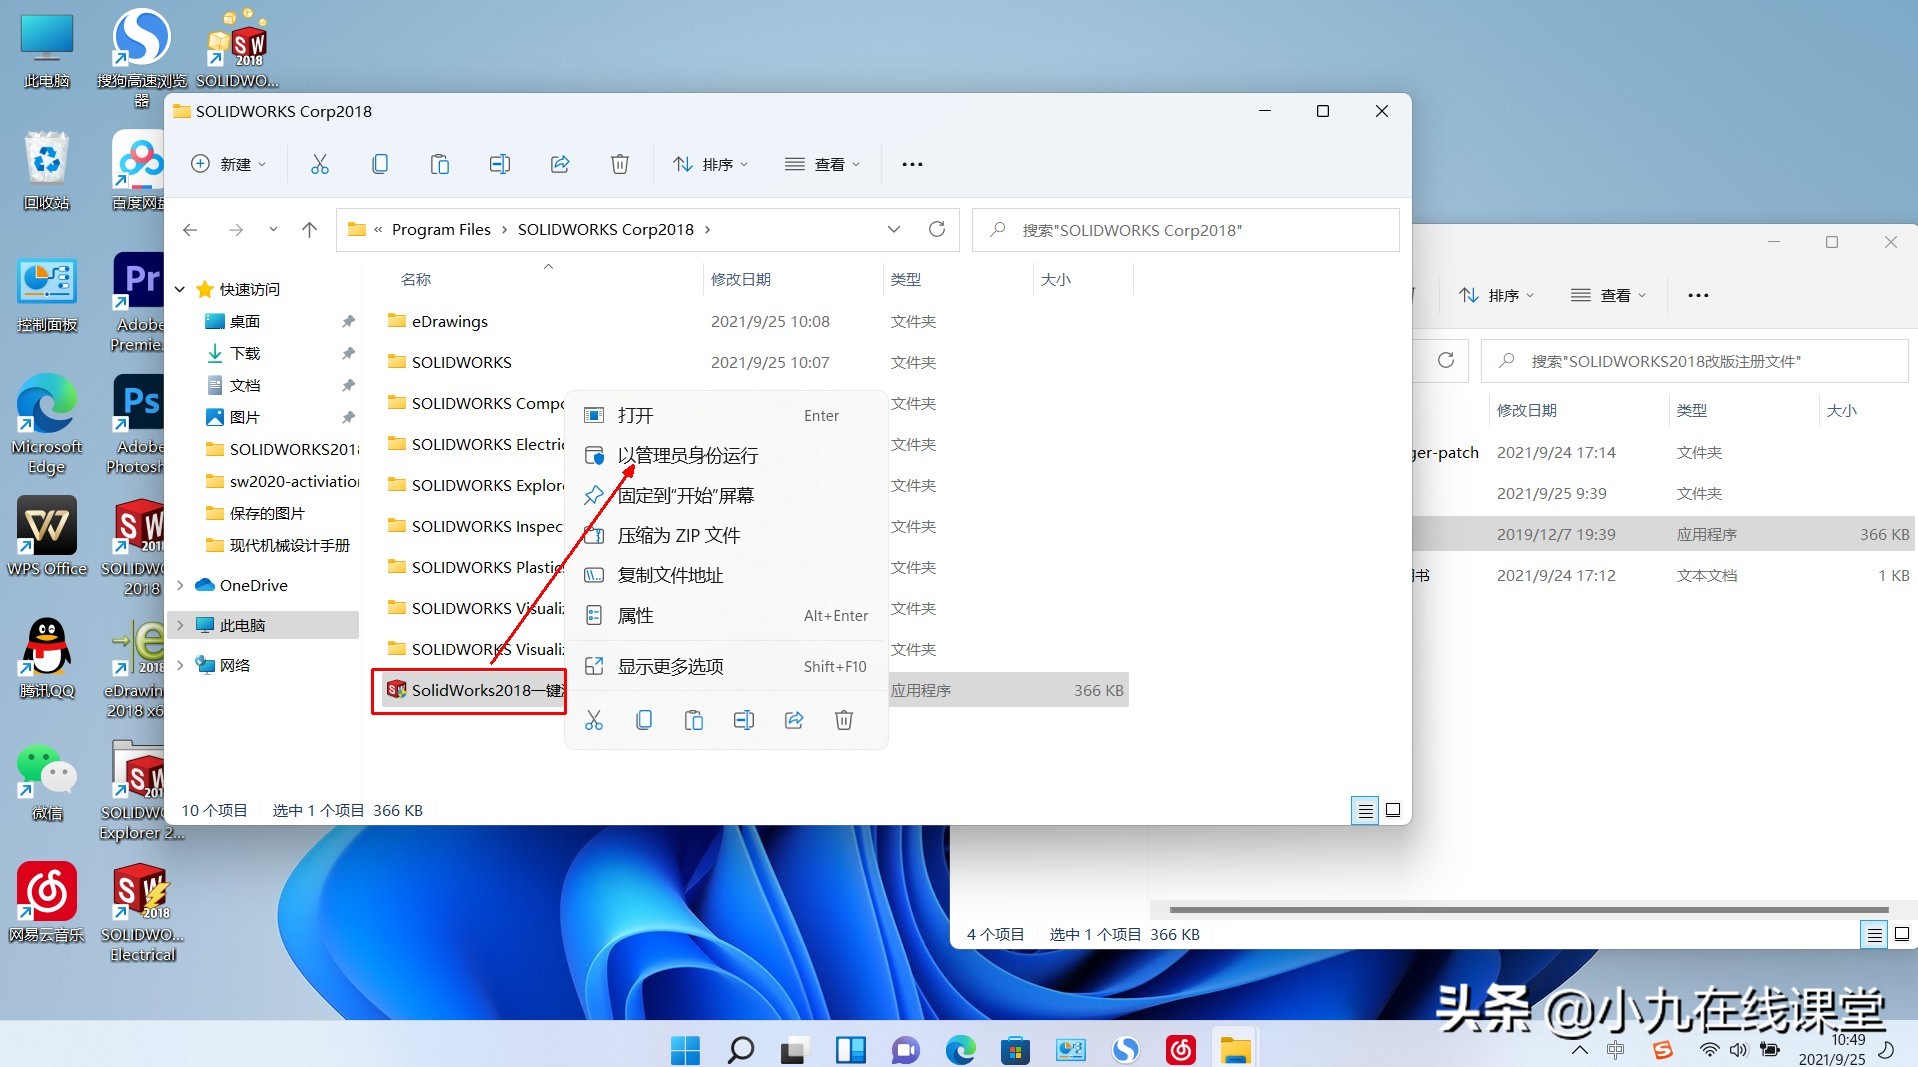This screenshot has height=1067, width=1918.
Task: Click the back navigation arrow
Action: (190, 229)
